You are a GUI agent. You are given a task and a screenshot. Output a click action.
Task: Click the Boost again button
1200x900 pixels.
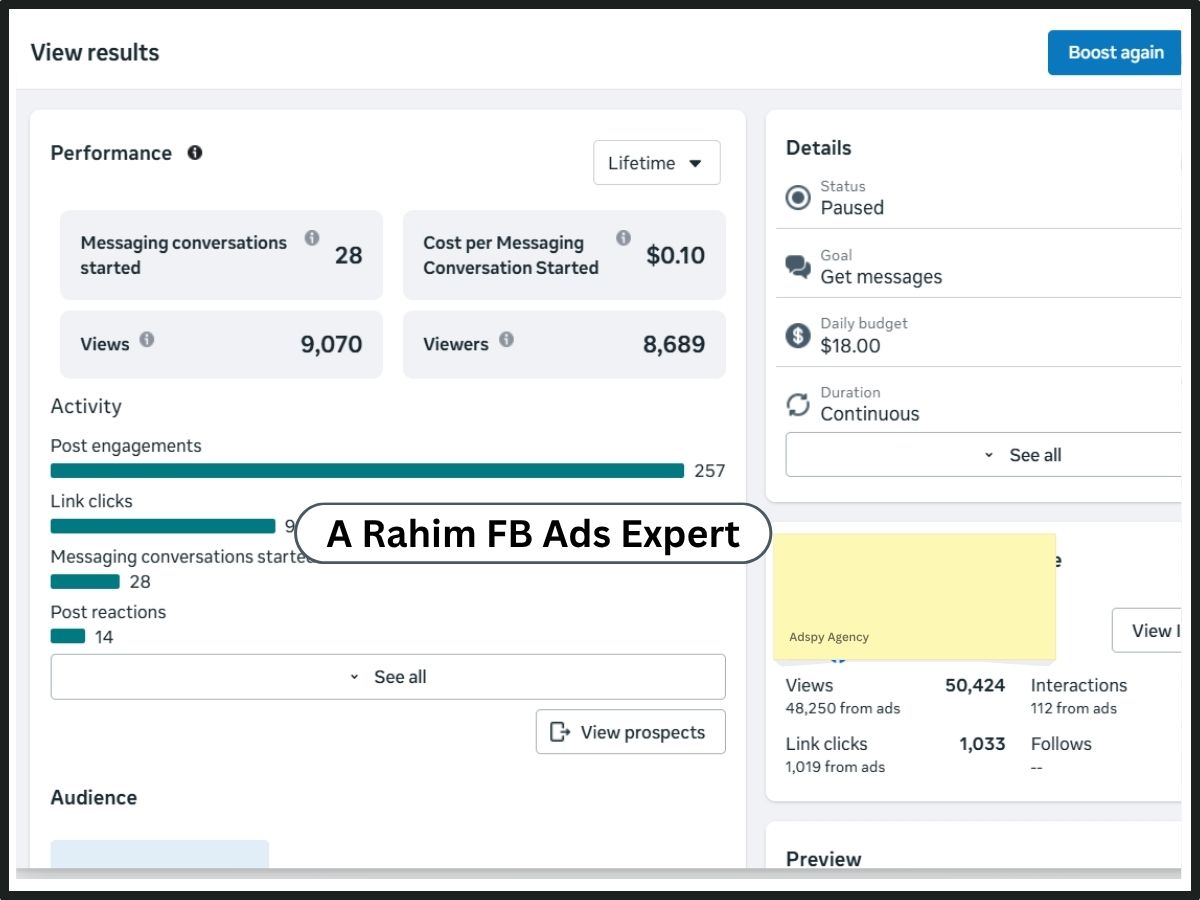[x=1115, y=53]
